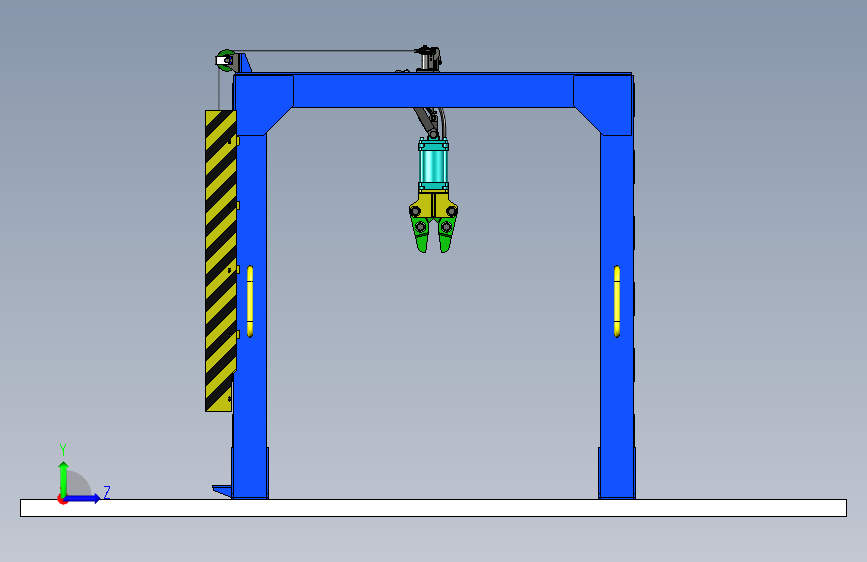Select the green pulley wheel at the frame's top corner
867x562 pixels.
click(x=225, y=60)
